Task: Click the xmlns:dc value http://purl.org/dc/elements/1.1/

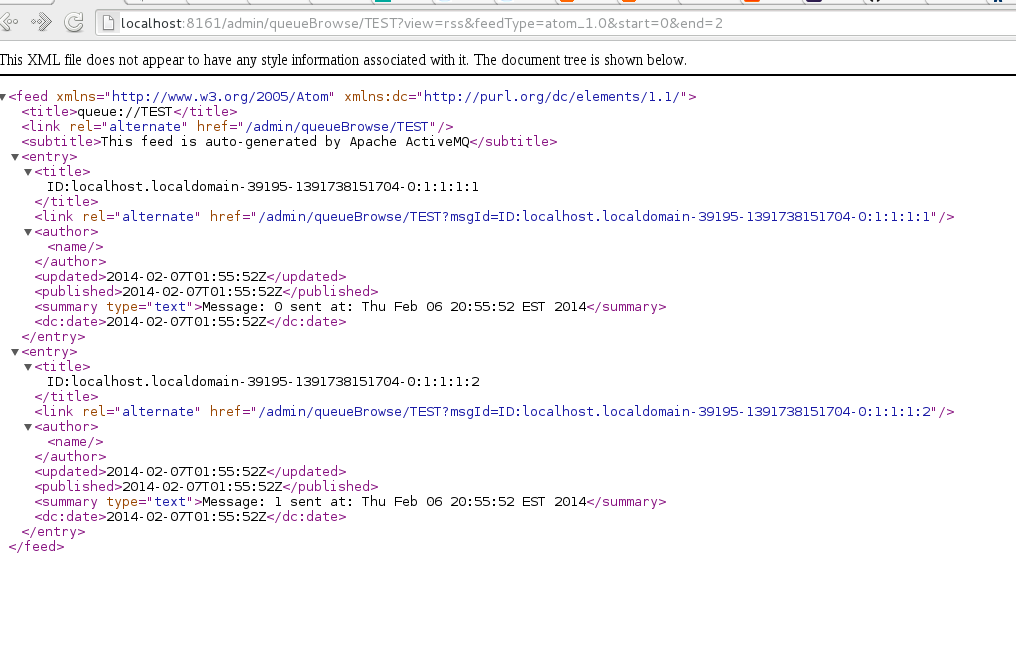Action: 551,97
